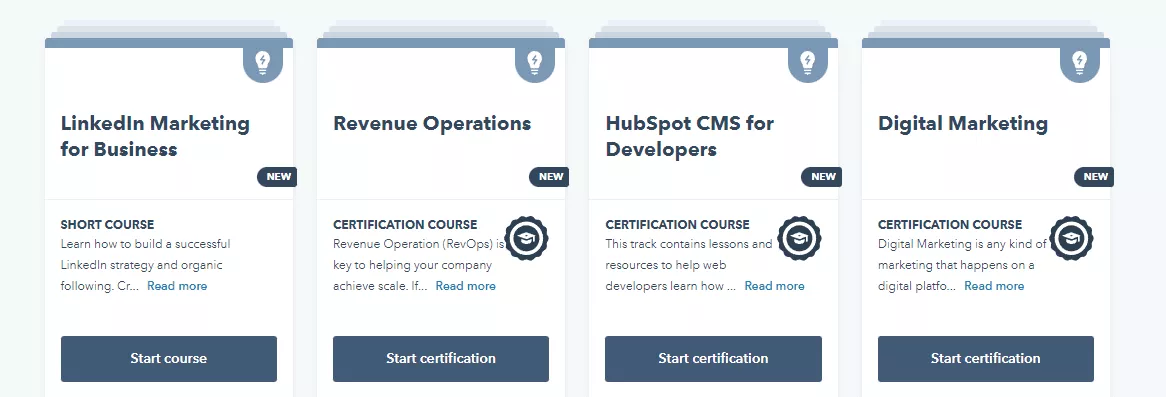Open the Digital Marketing title
Screen dimensions: 1166x397
963,123
